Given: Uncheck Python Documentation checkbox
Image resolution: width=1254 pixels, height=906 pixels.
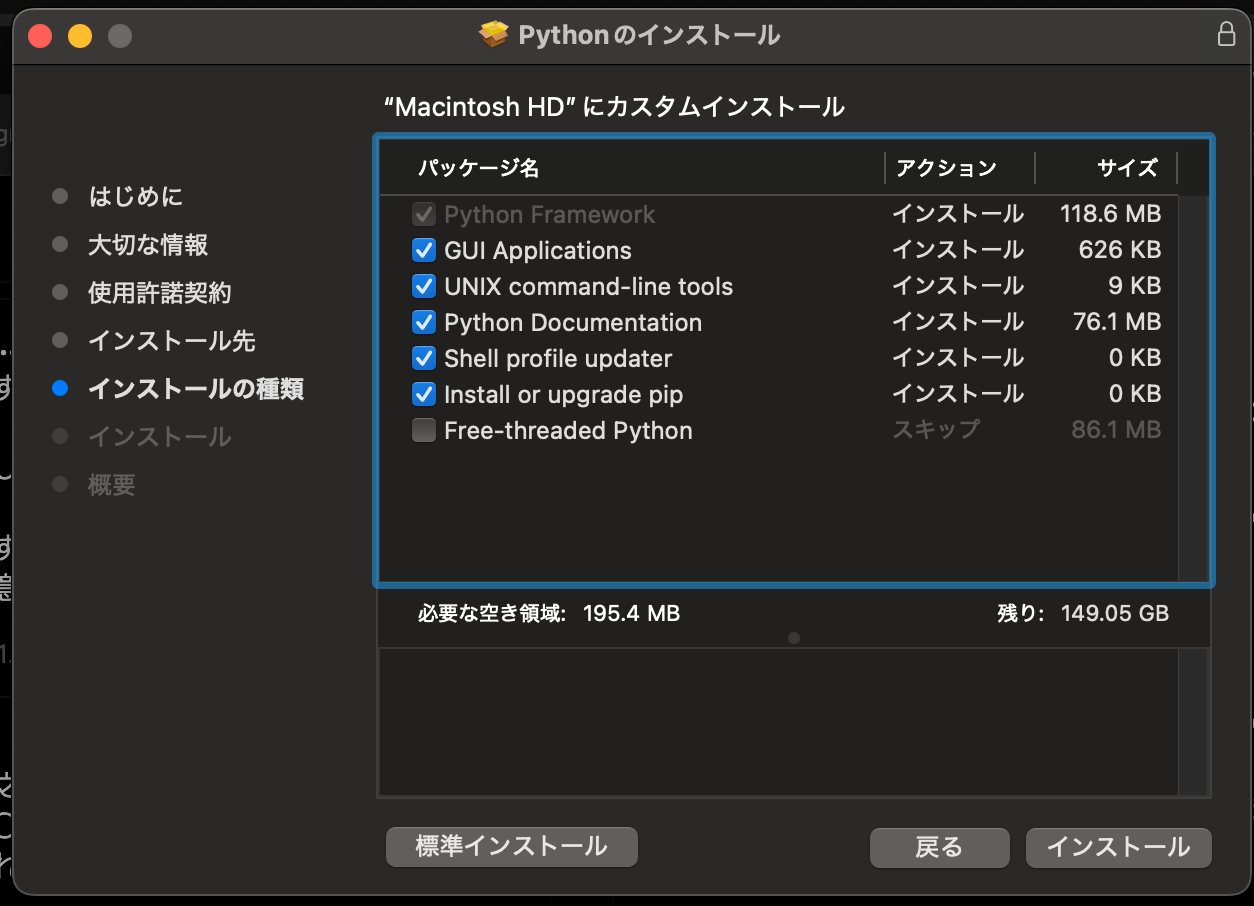Looking at the screenshot, I should [424, 322].
